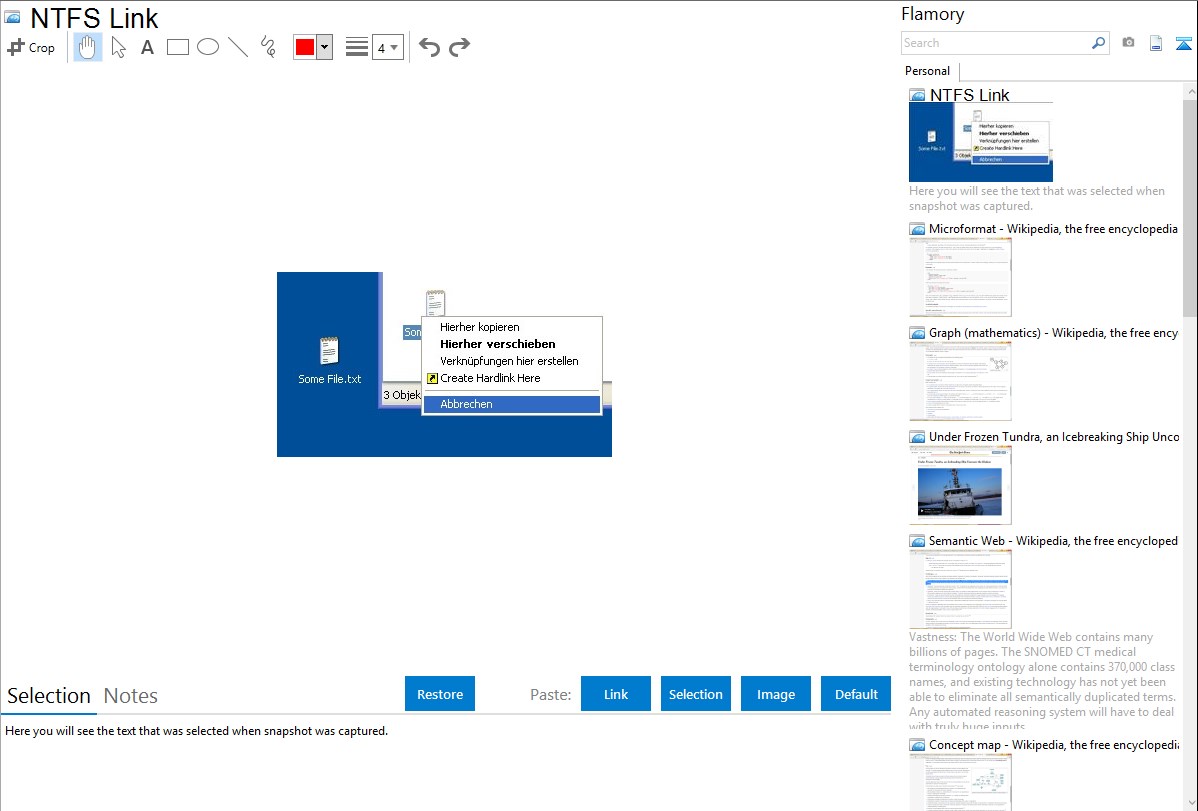Pick the freehand scribble tool
The height and width of the screenshot is (811, 1198).
(x=268, y=47)
